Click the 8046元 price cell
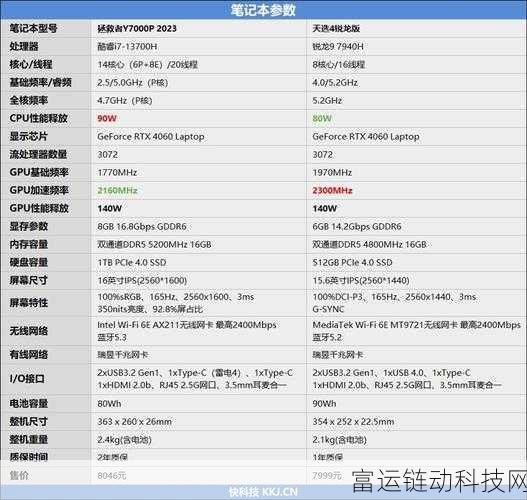The width and height of the screenshot is (527, 500). pyautogui.click(x=112, y=476)
